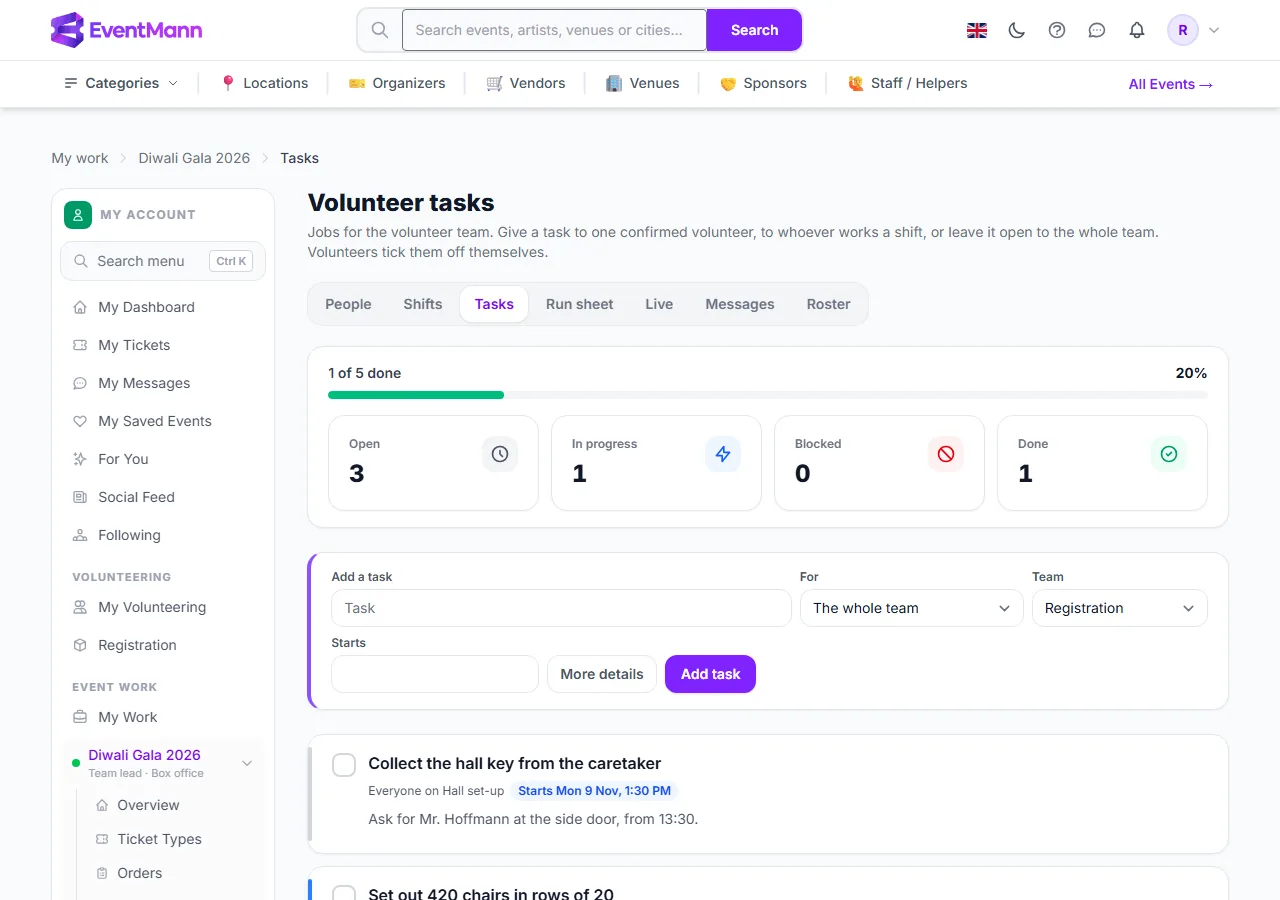The image size is (1280, 900).
Task: Open Venues page
Action: (643, 83)
